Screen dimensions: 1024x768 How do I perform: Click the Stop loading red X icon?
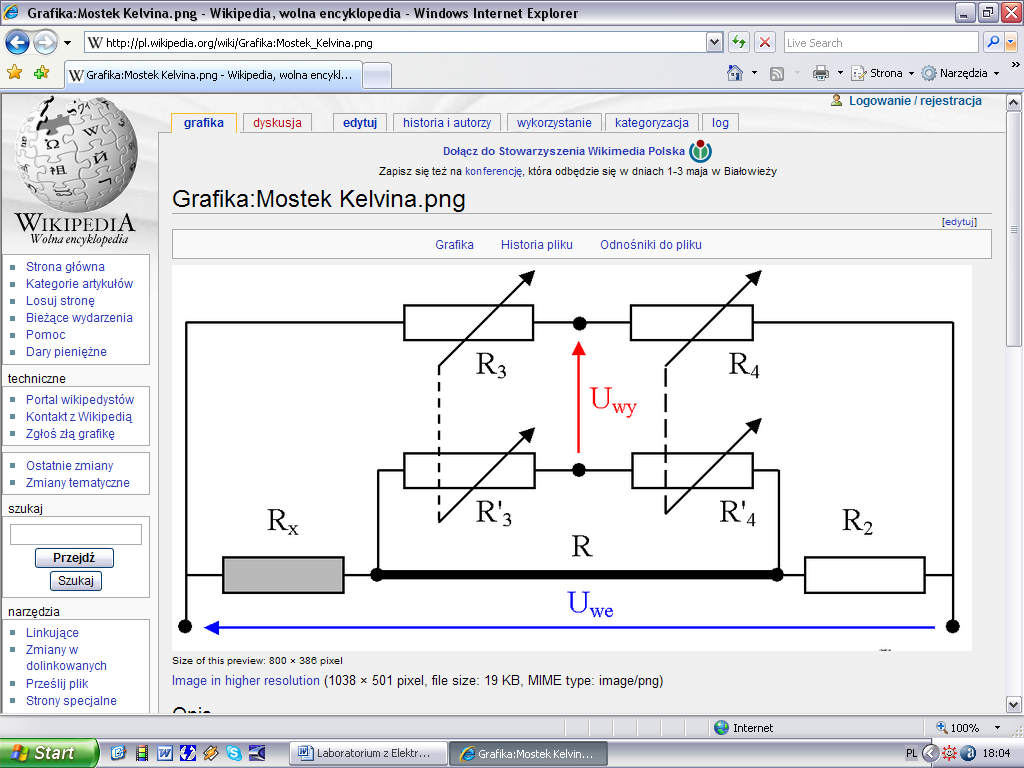pos(765,43)
